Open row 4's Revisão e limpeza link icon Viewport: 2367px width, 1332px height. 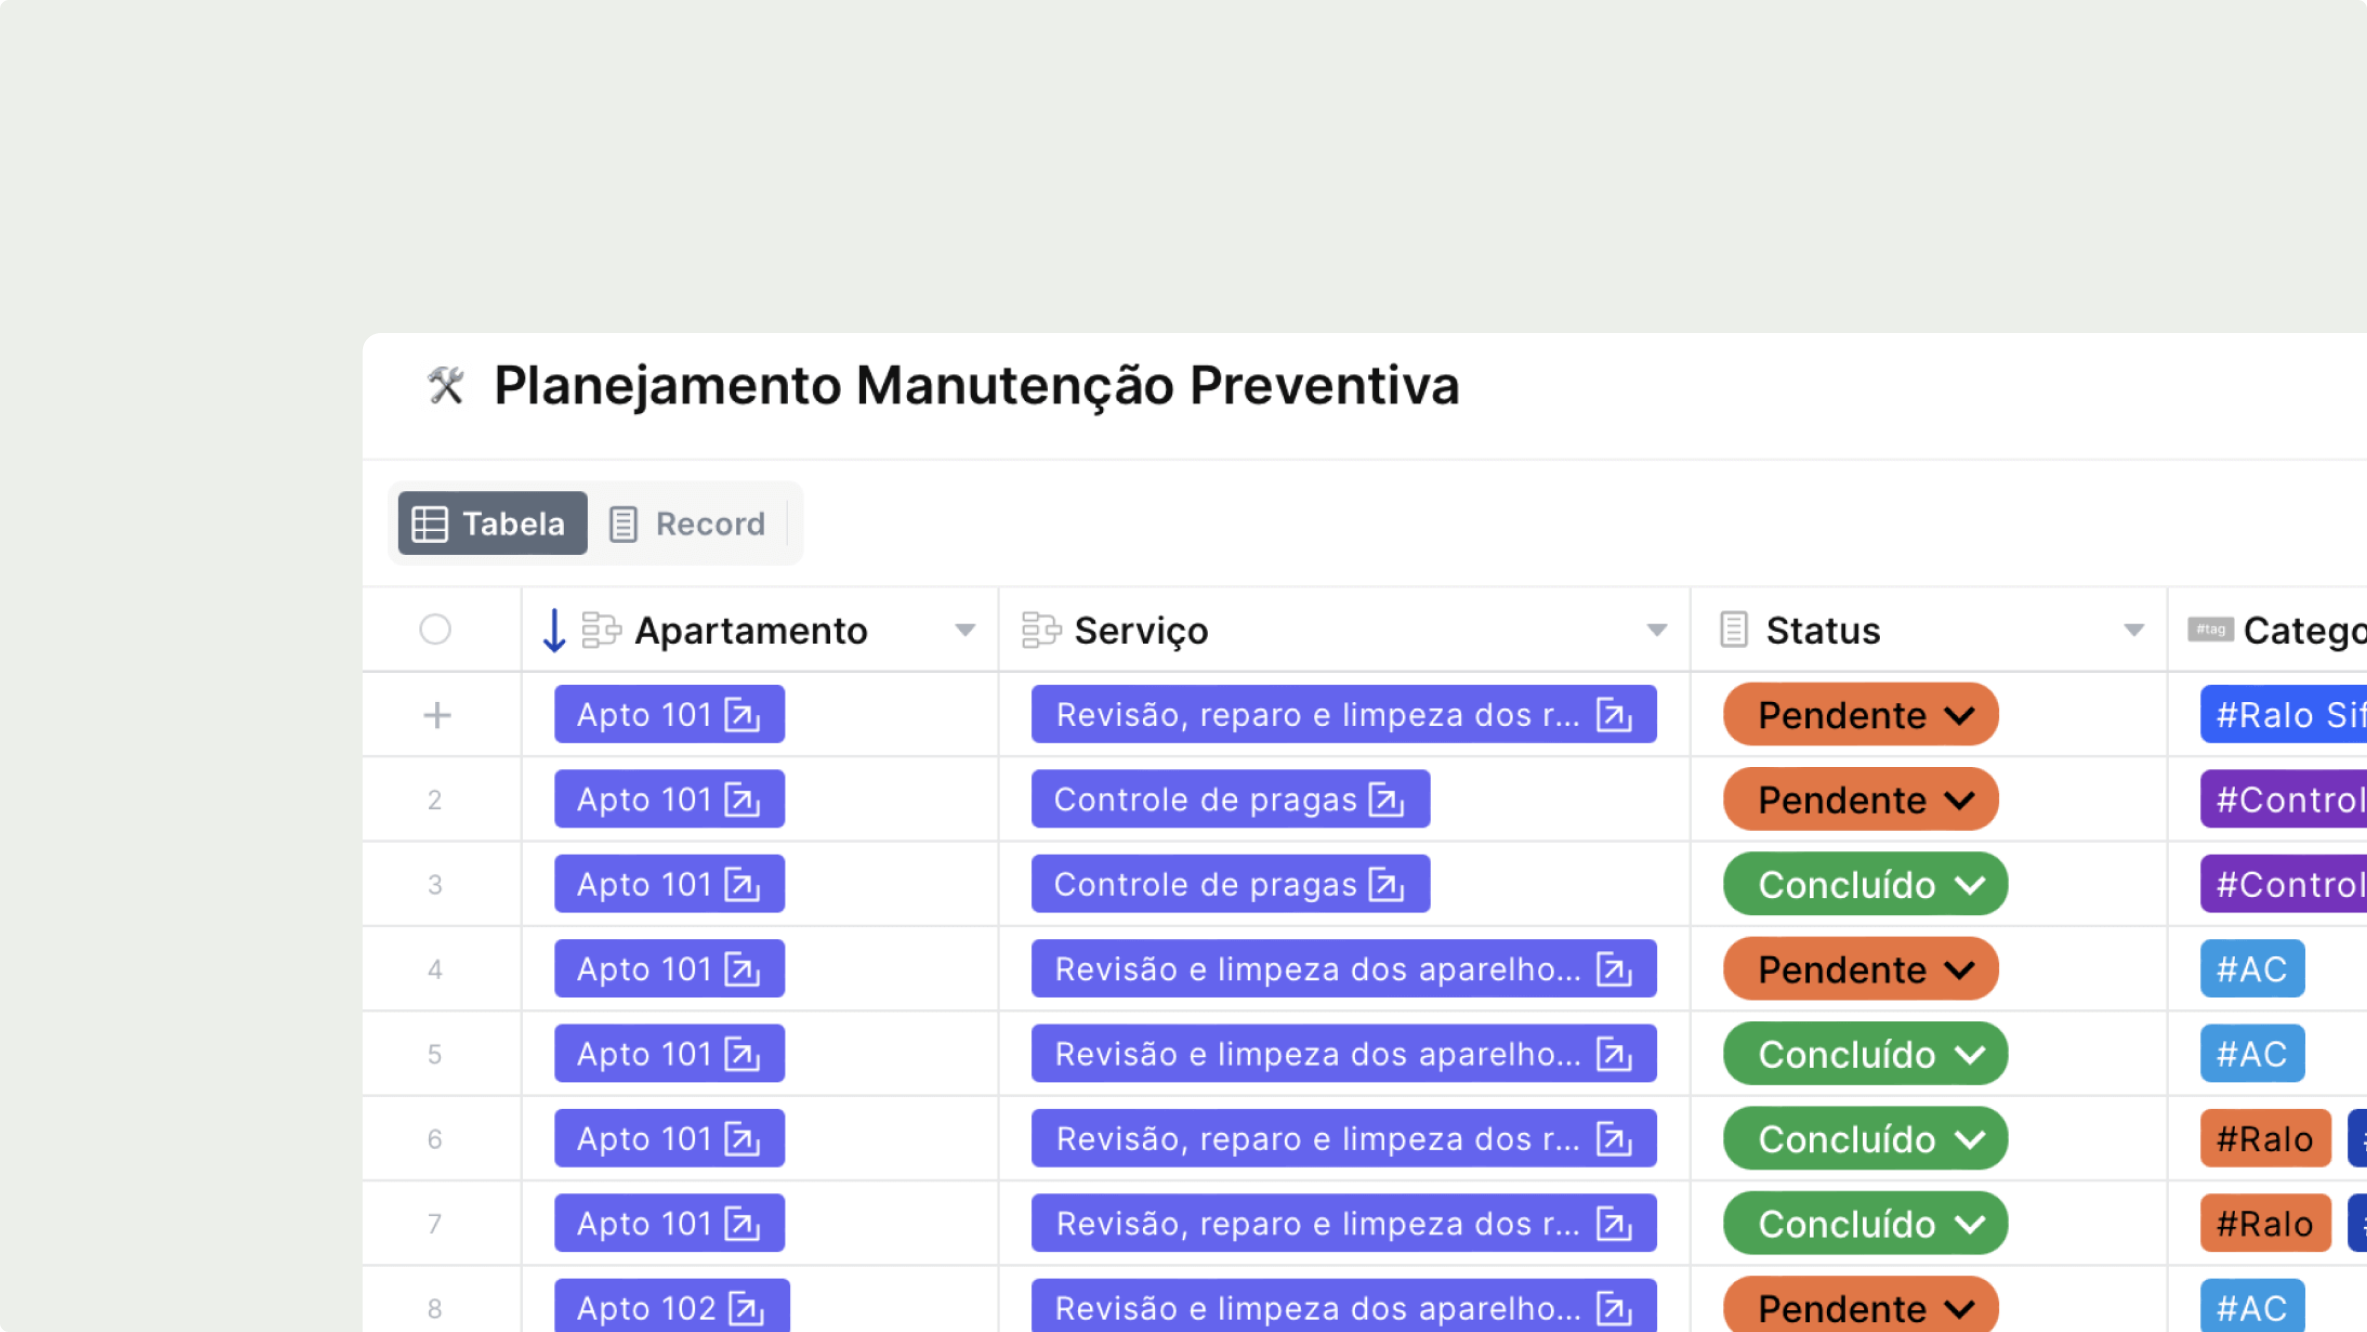[1614, 970]
